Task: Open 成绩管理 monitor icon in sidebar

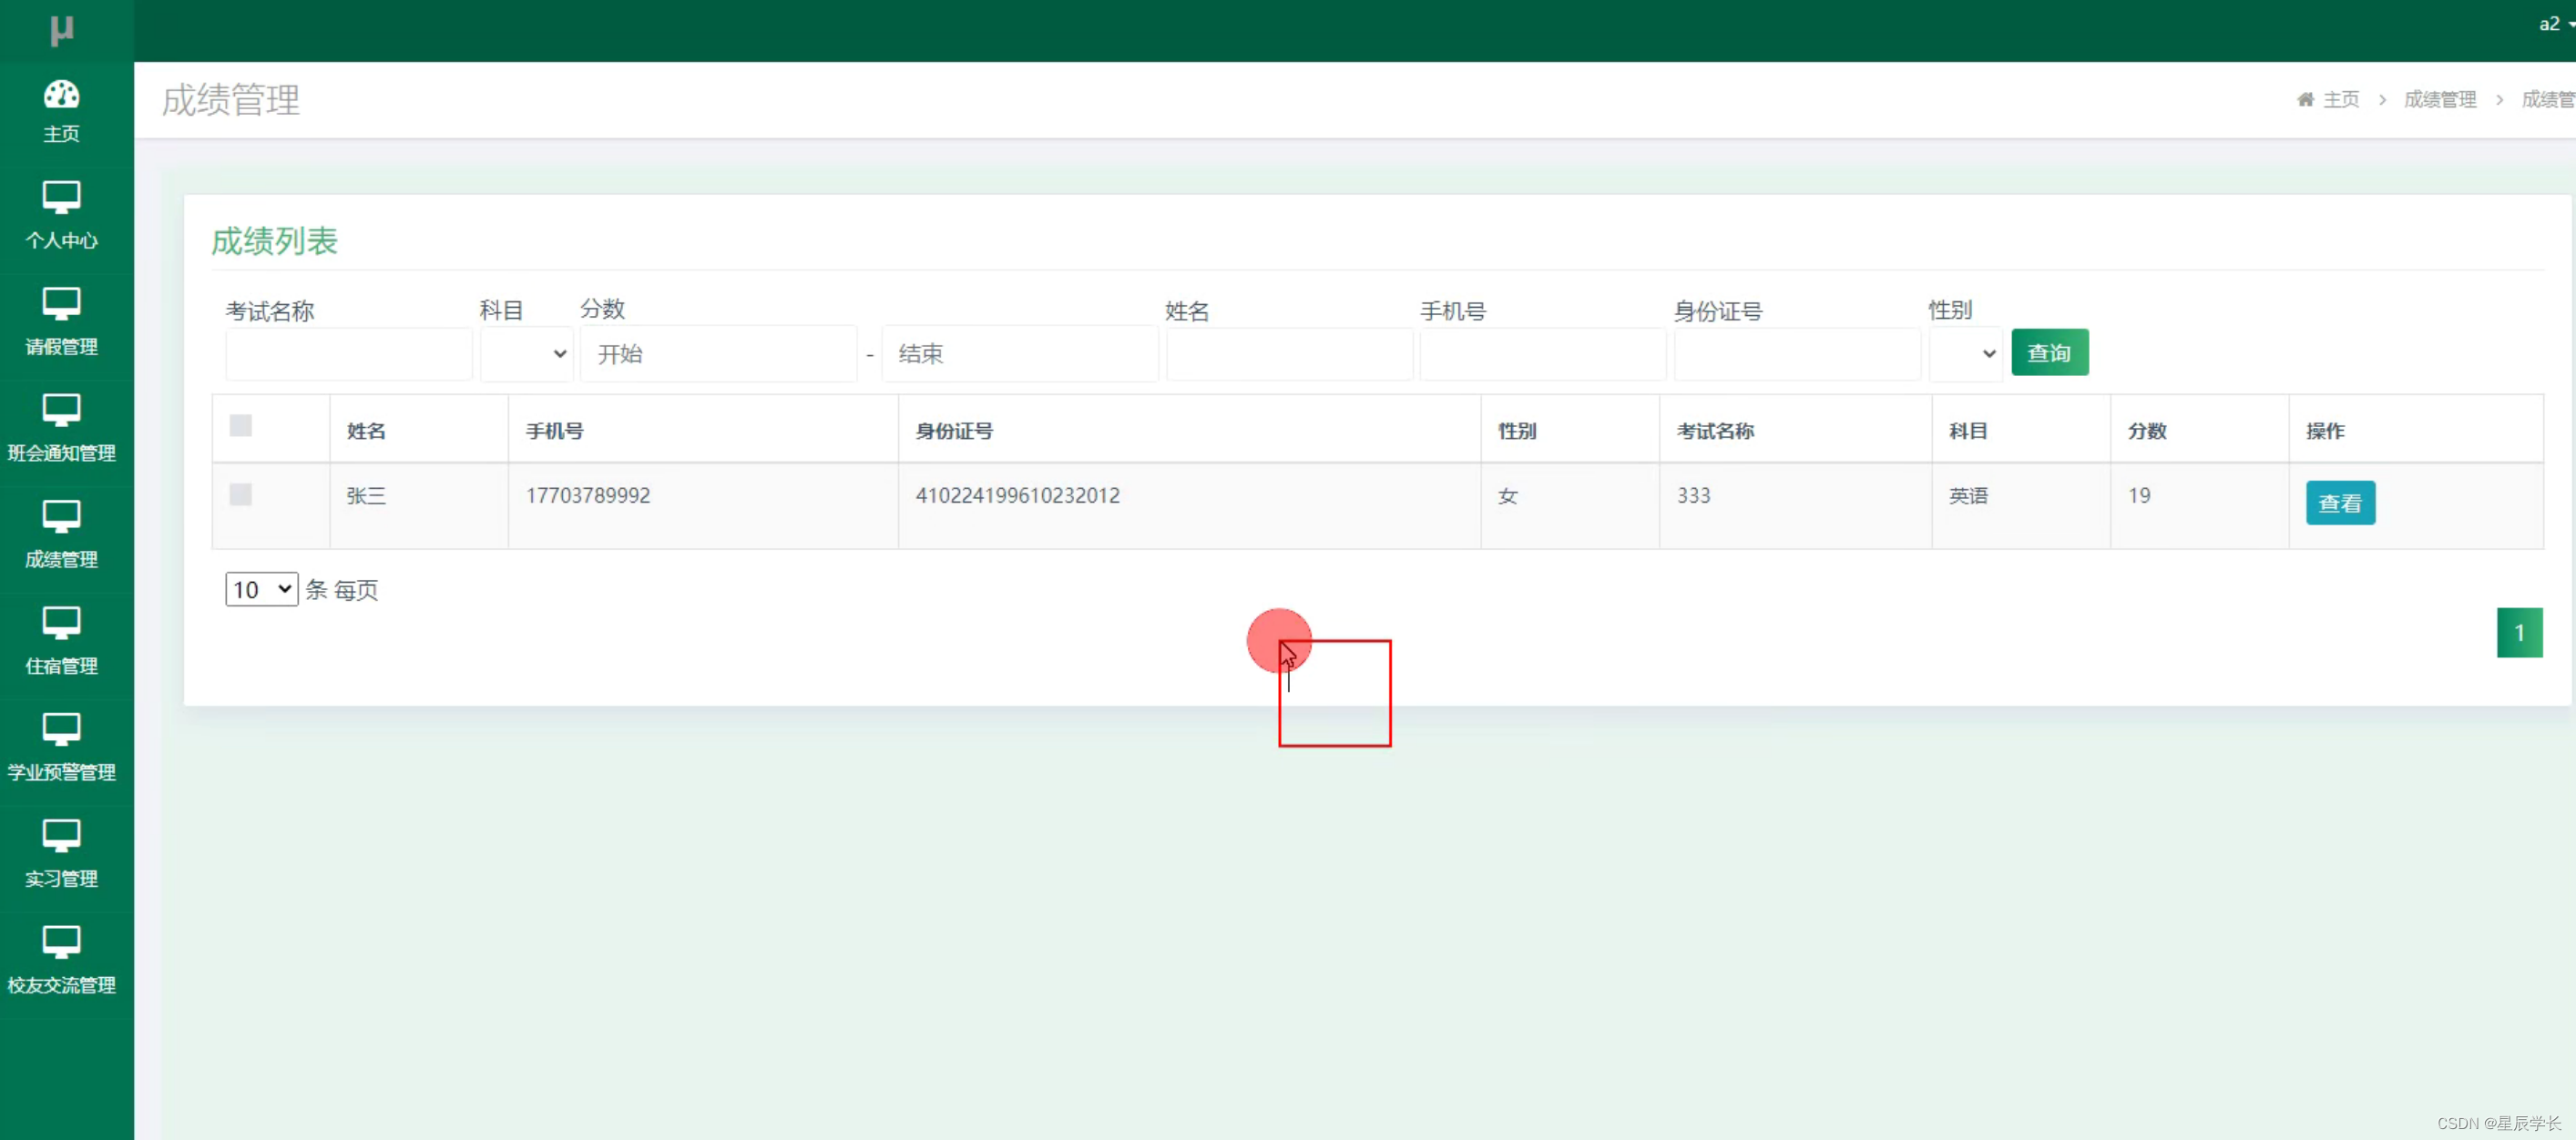Action: pyautogui.click(x=61, y=517)
